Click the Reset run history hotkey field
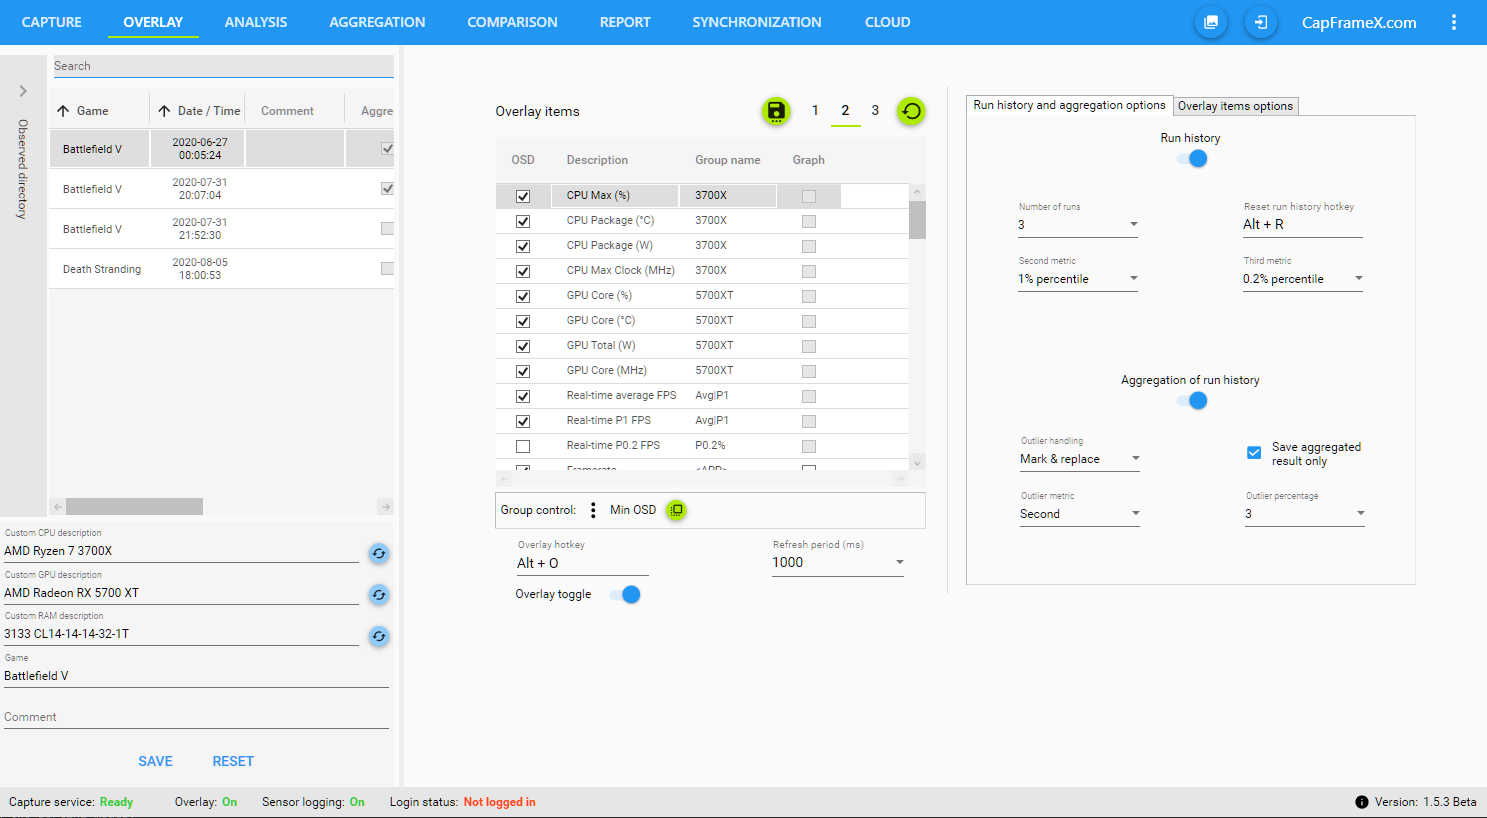The width and height of the screenshot is (1487, 818). pyautogui.click(x=1303, y=225)
